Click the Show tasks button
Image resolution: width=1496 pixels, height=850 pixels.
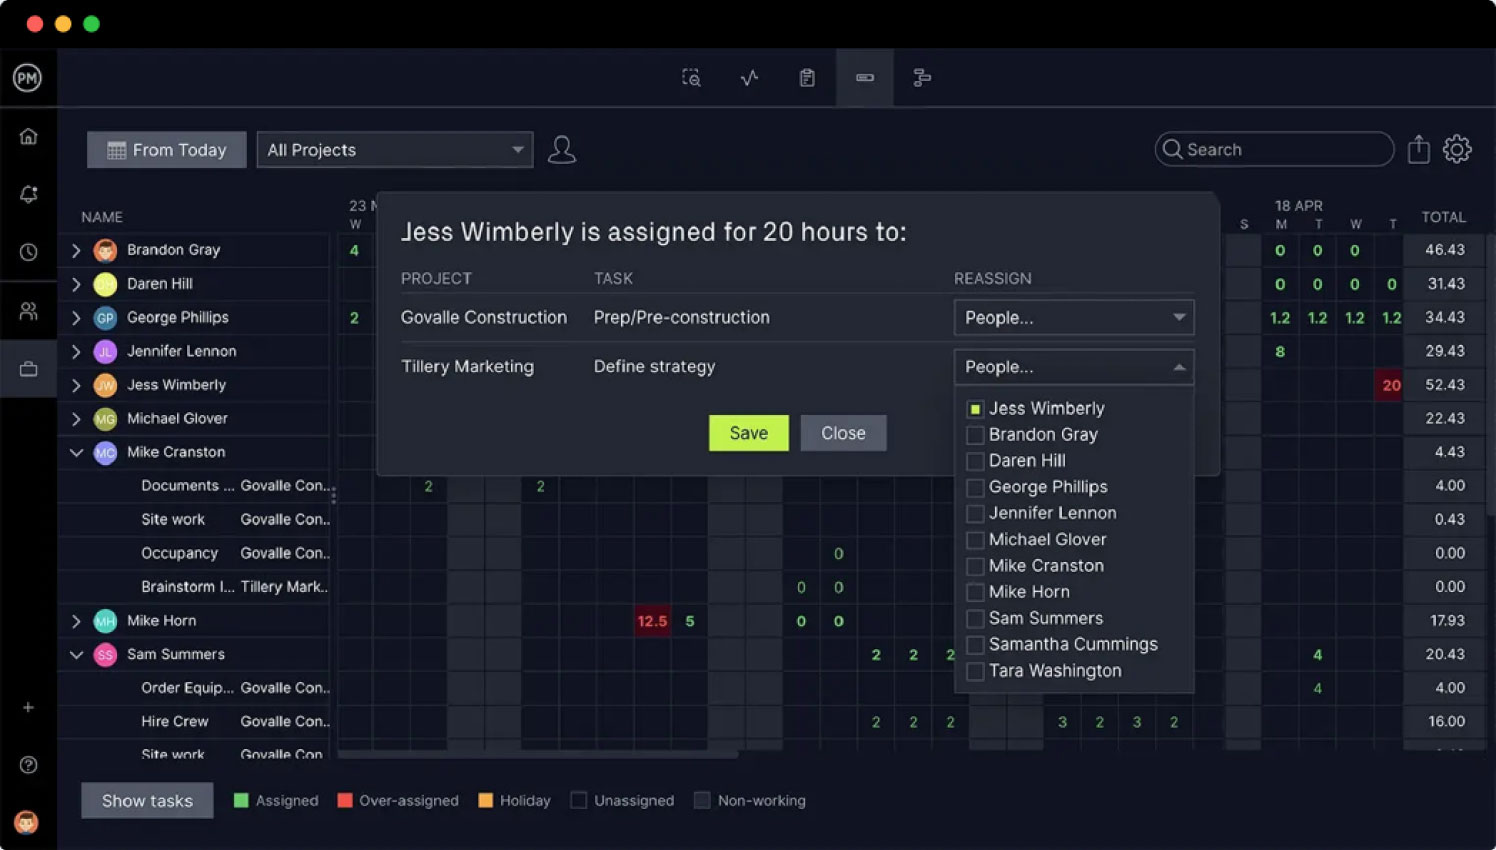pyautogui.click(x=146, y=800)
